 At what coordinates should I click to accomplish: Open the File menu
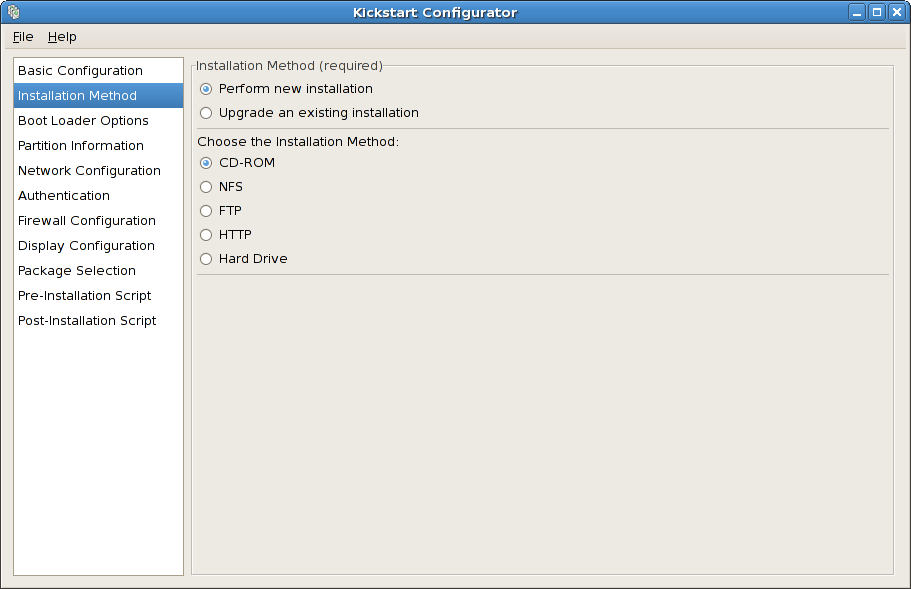pos(23,37)
